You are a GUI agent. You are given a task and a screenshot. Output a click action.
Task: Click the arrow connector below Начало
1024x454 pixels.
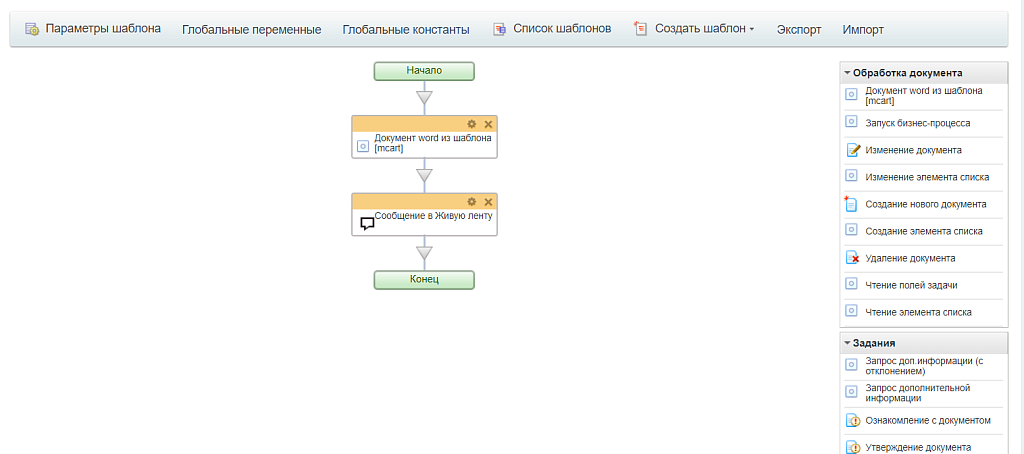[424, 98]
